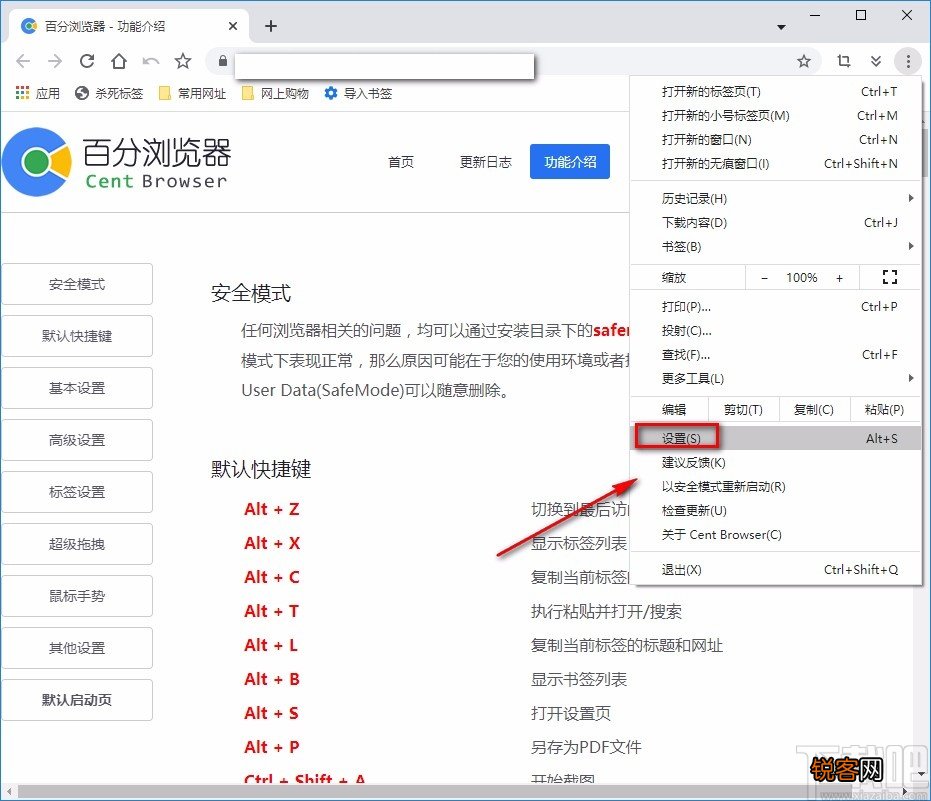Screen dimensions: 931x801
Task: Click 其他设置 sidebar button
Action: (x=77, y=648)
